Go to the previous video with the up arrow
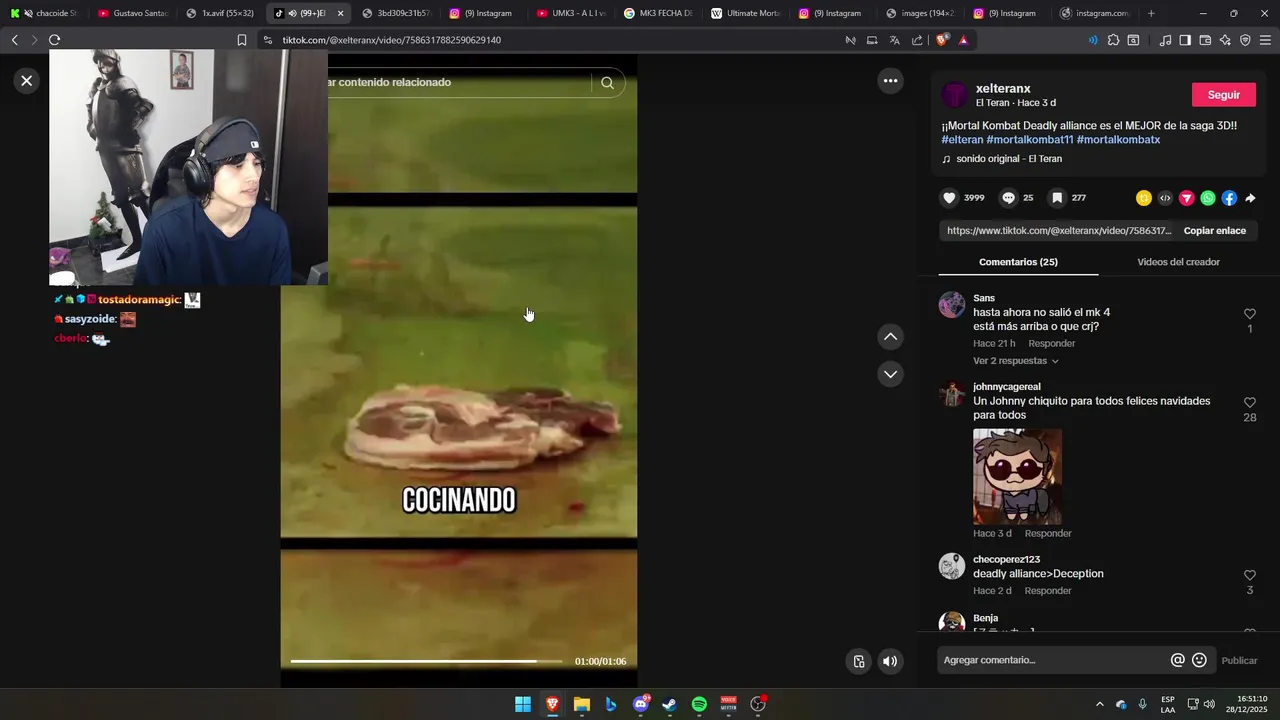1280x720 pixels. [x=890, y=337]
